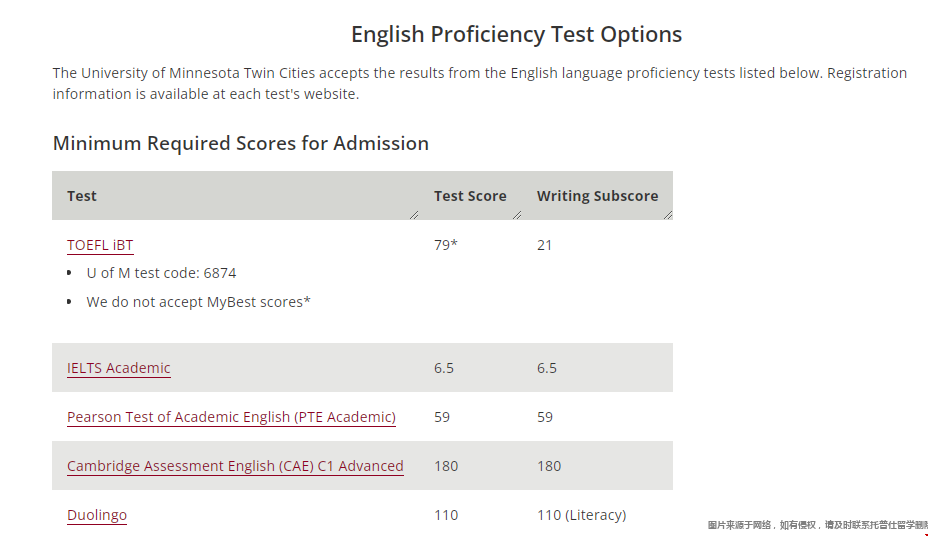Click the image source watermark text
This screenshot has height=536, width=928.
click(x=817, y=525)
